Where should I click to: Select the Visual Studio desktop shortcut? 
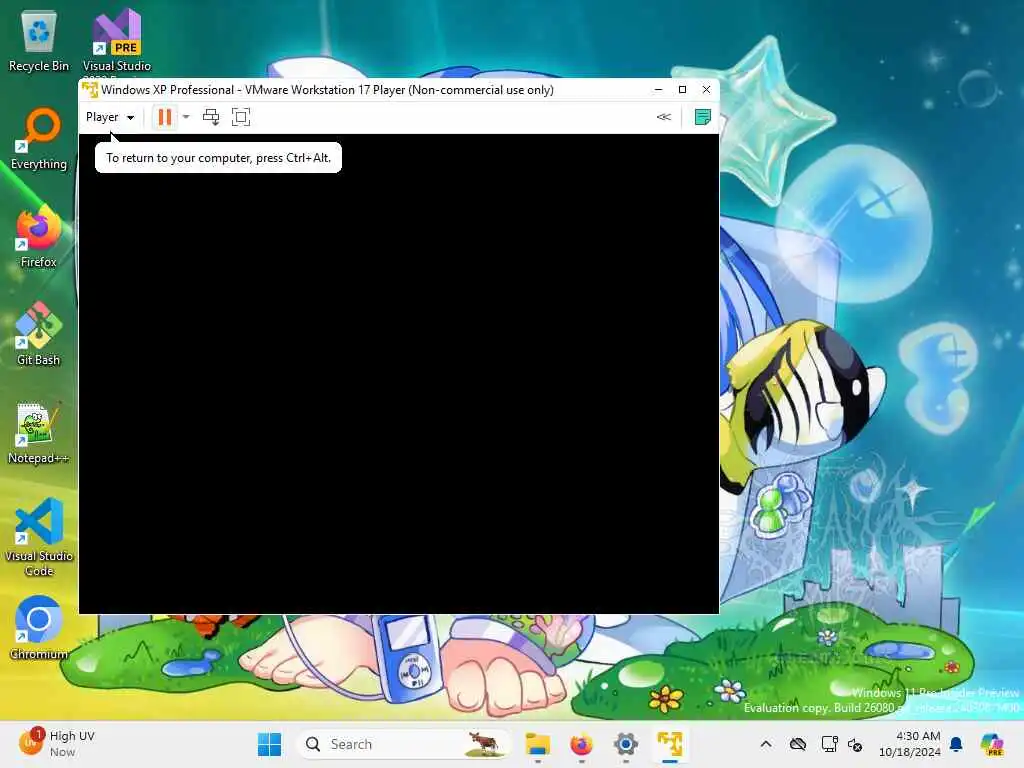[117, 41]
